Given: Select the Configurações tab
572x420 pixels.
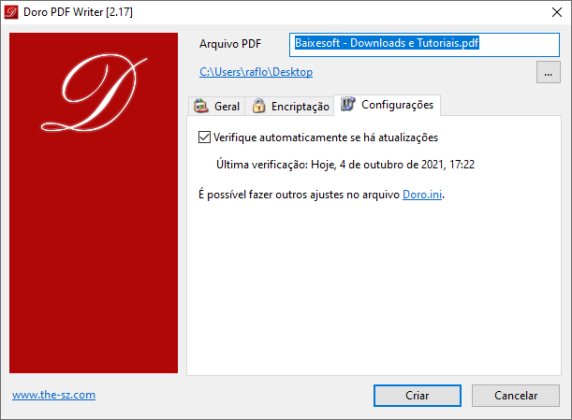Looking at the screenshot, I should (x=387, y=105).
